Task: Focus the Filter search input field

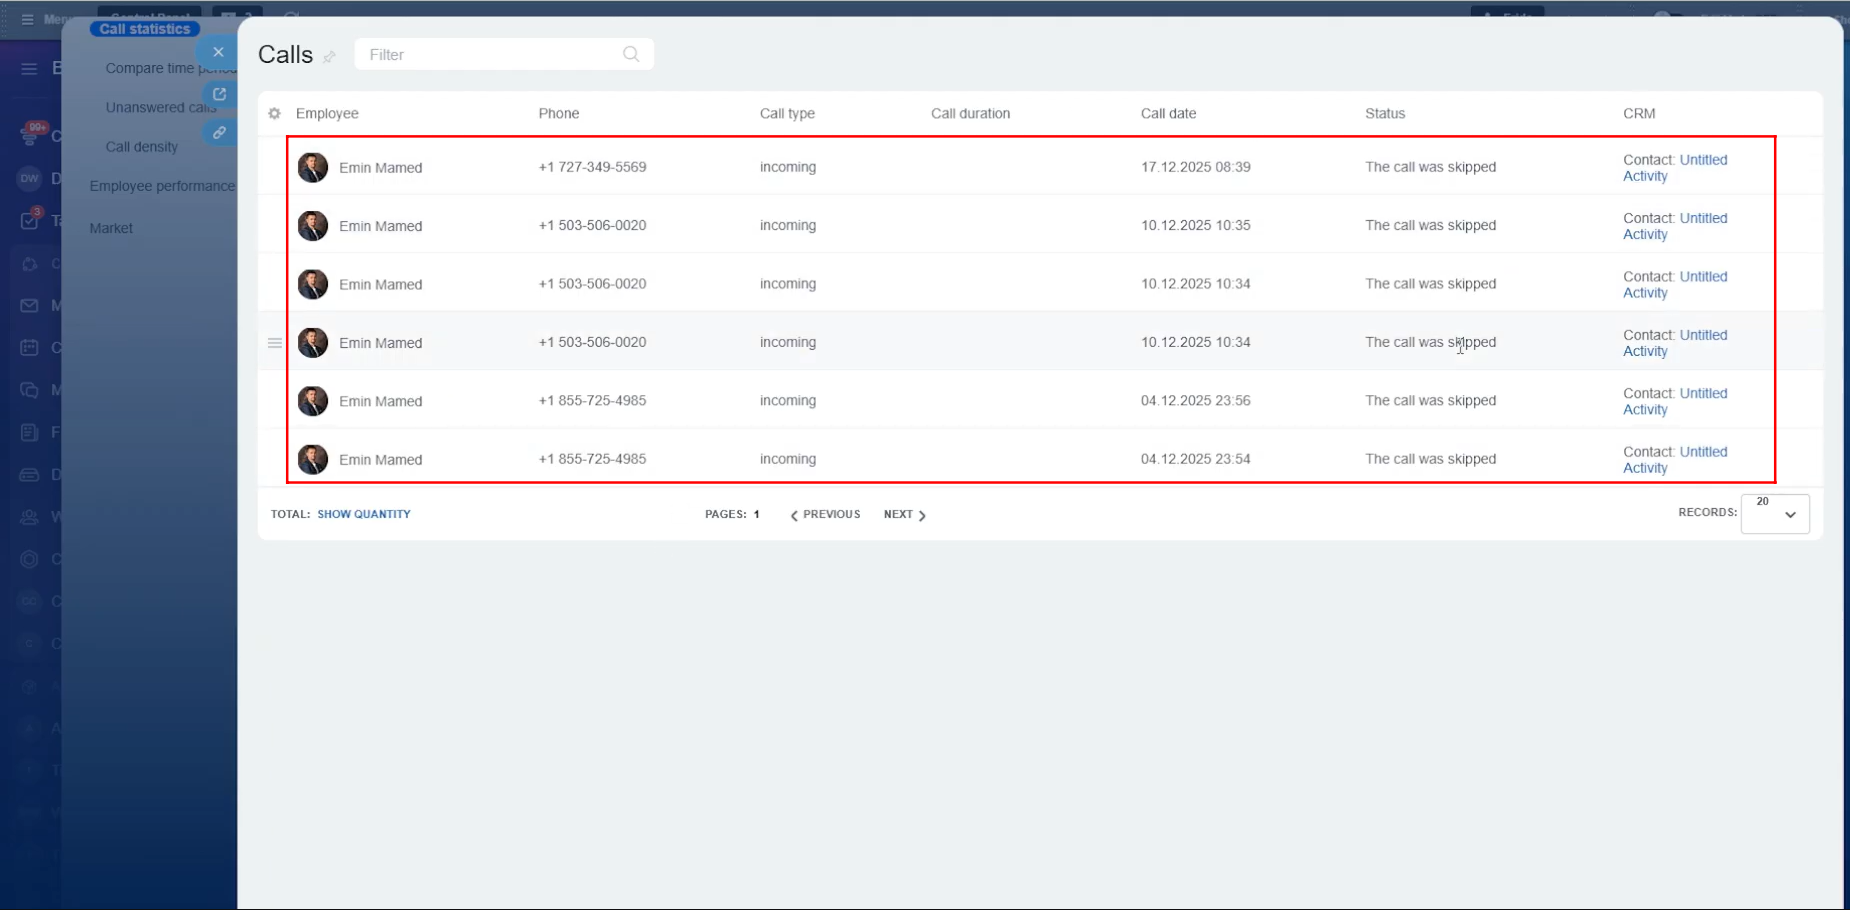Action: [x=490, y=55]
